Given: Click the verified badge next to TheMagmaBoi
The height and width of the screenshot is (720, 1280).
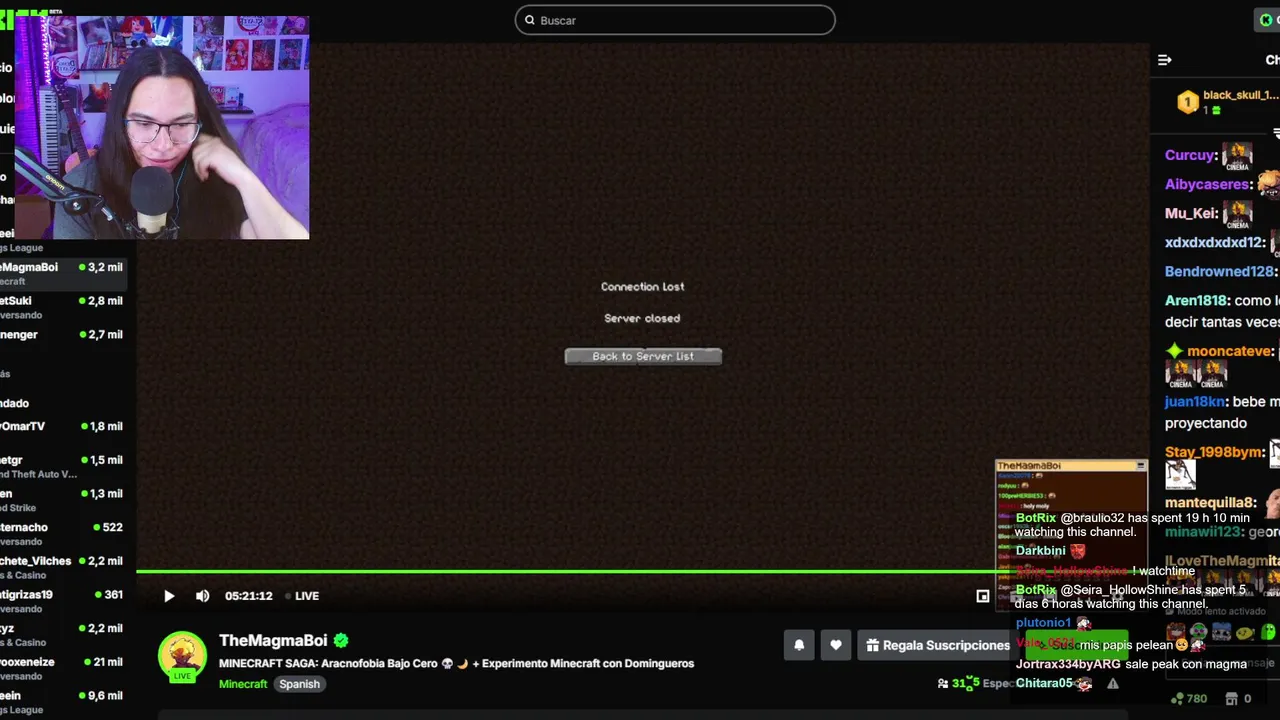Looking at the screenshot, I should click(341, 640).
